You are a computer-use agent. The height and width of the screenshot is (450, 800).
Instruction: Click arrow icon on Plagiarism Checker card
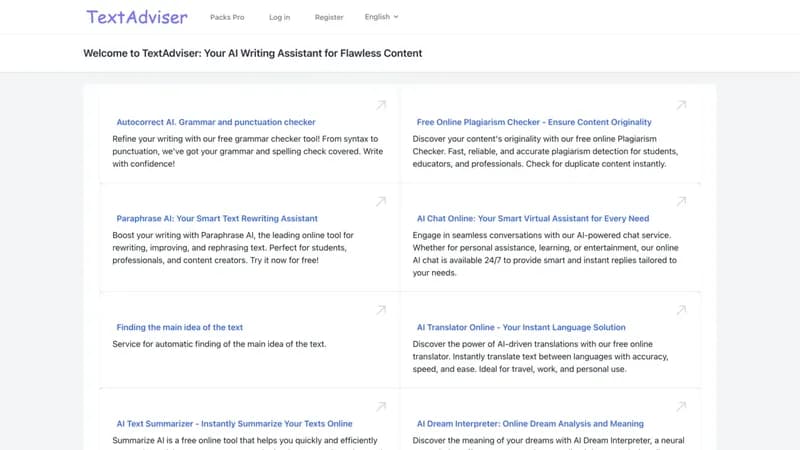(681, 105)
